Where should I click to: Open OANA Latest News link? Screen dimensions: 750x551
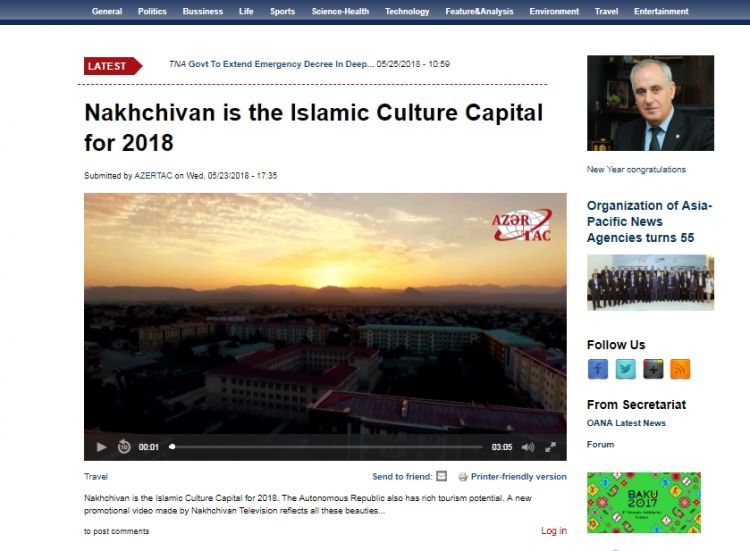[x=626, y=423]
